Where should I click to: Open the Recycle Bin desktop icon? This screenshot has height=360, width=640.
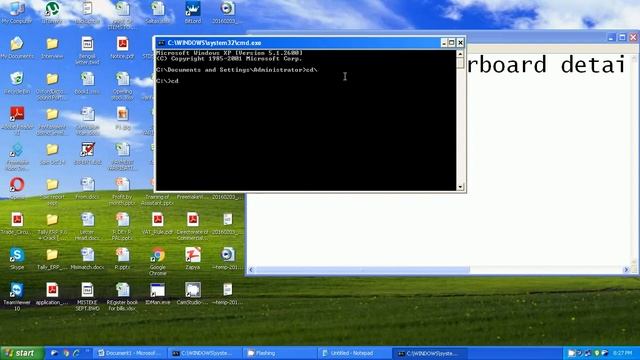17,83
